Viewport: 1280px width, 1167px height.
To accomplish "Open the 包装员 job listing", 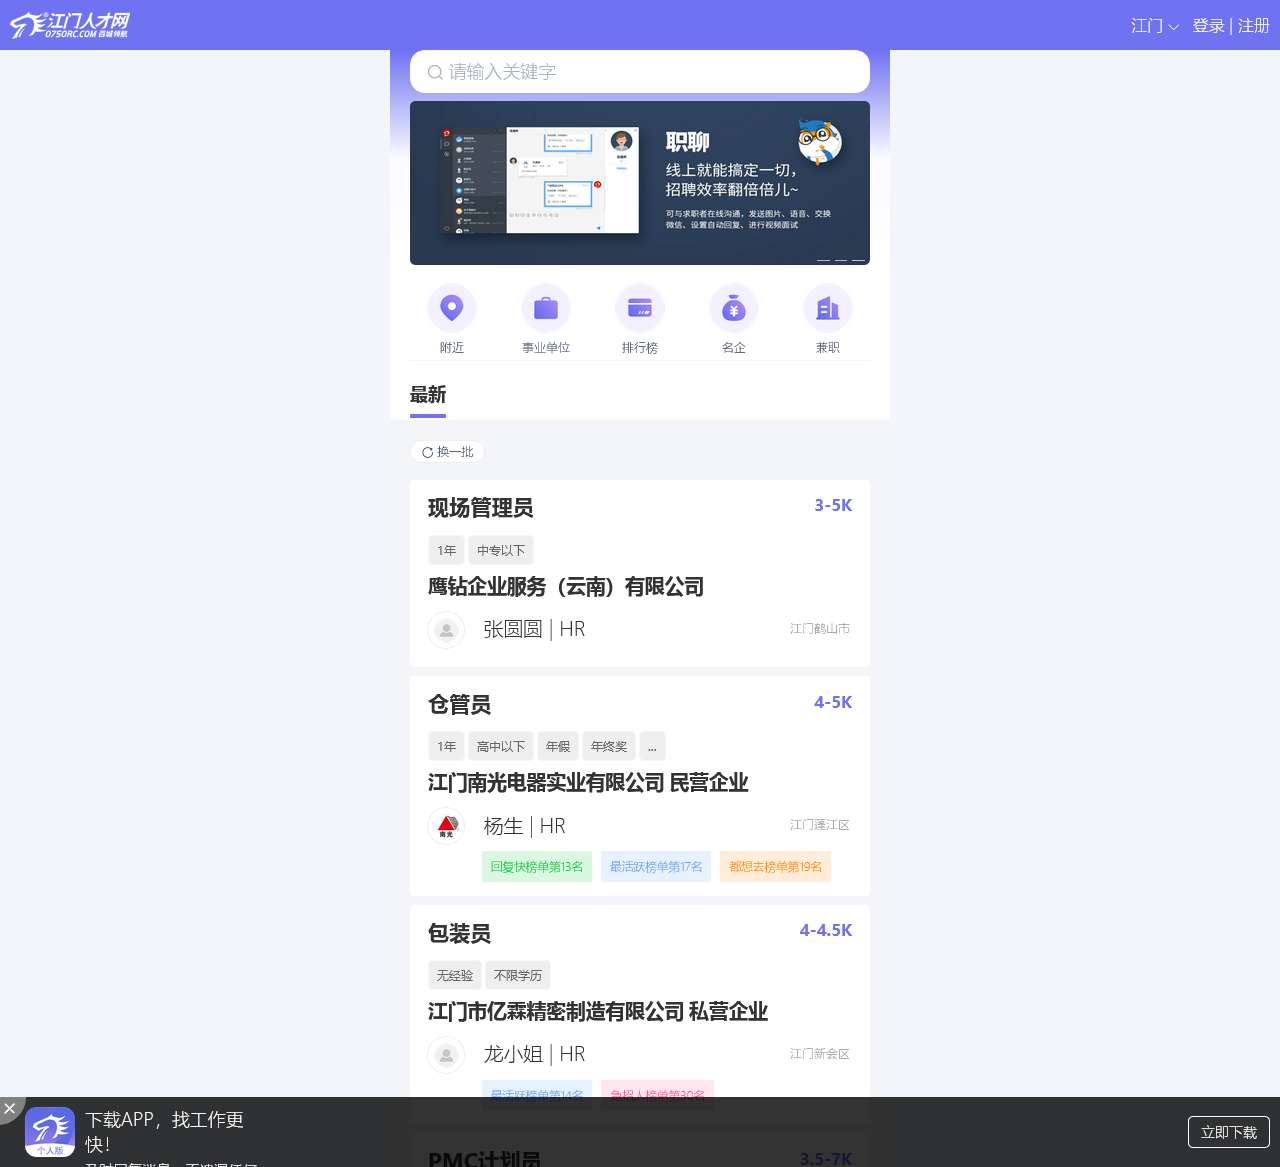I will pos(460,934).
